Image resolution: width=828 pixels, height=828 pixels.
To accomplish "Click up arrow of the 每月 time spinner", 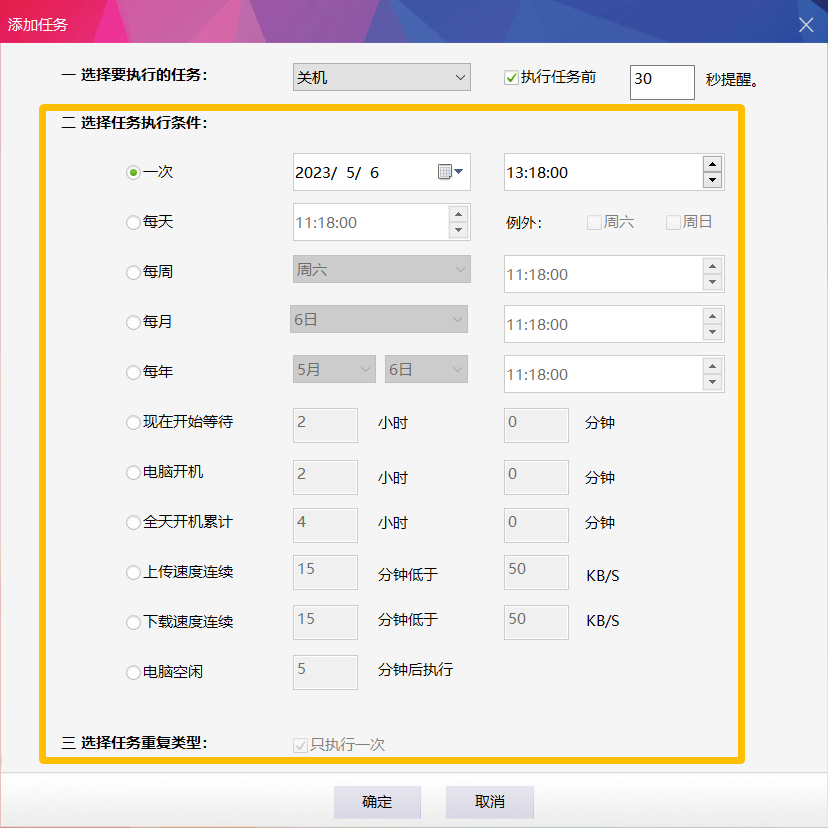I will (x=712, y=316).
